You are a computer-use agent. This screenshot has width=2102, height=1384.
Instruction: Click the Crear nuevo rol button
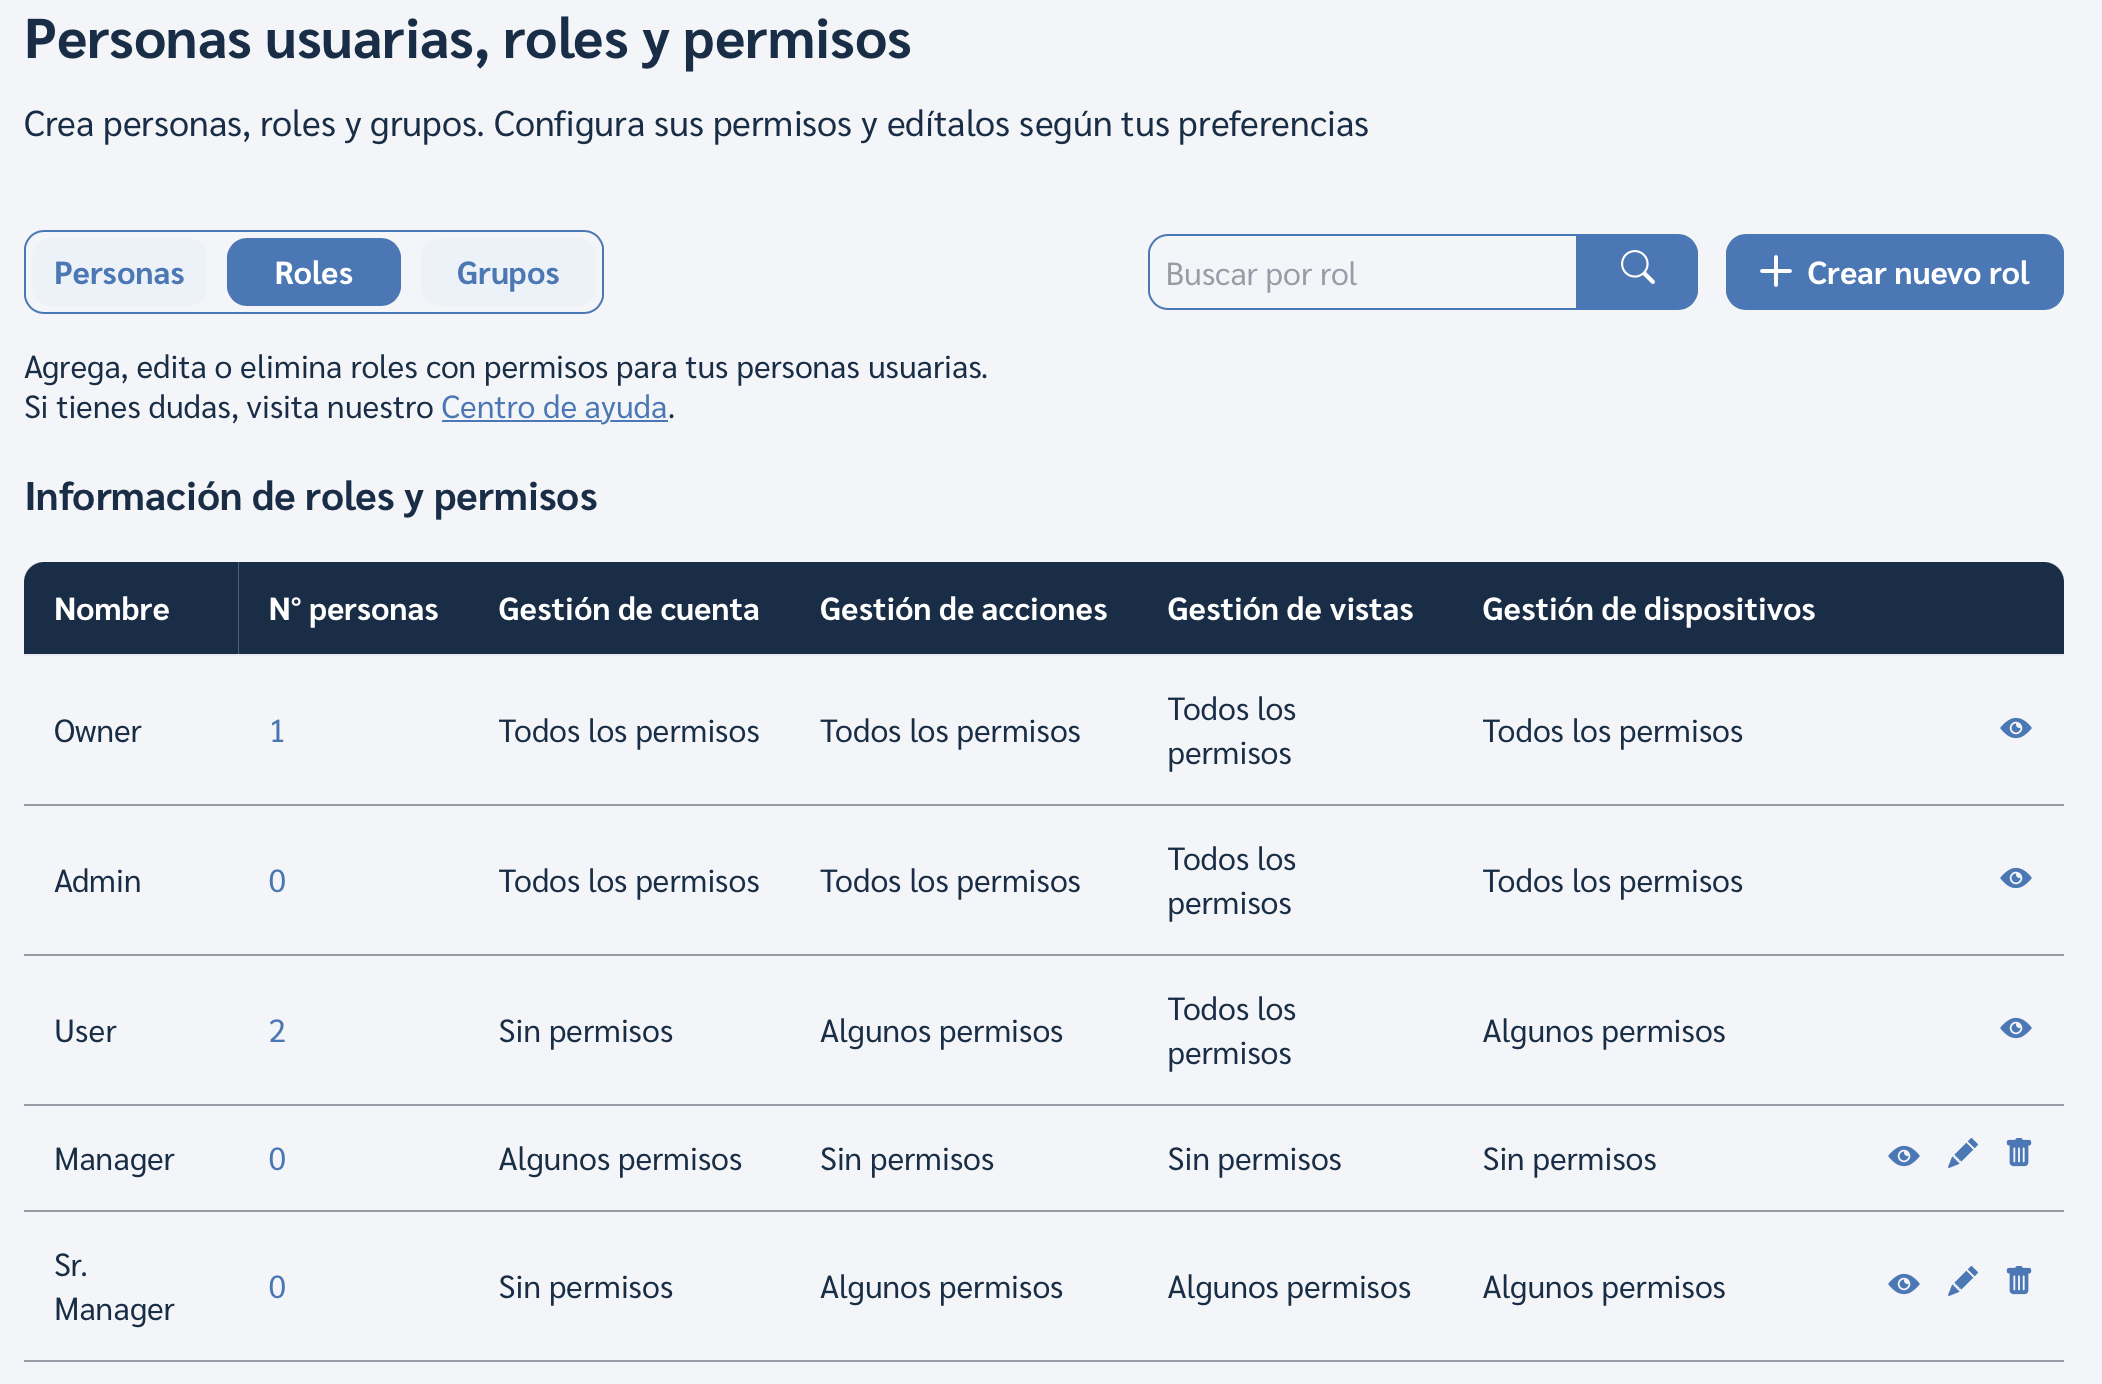click(x=1894, y=272)
